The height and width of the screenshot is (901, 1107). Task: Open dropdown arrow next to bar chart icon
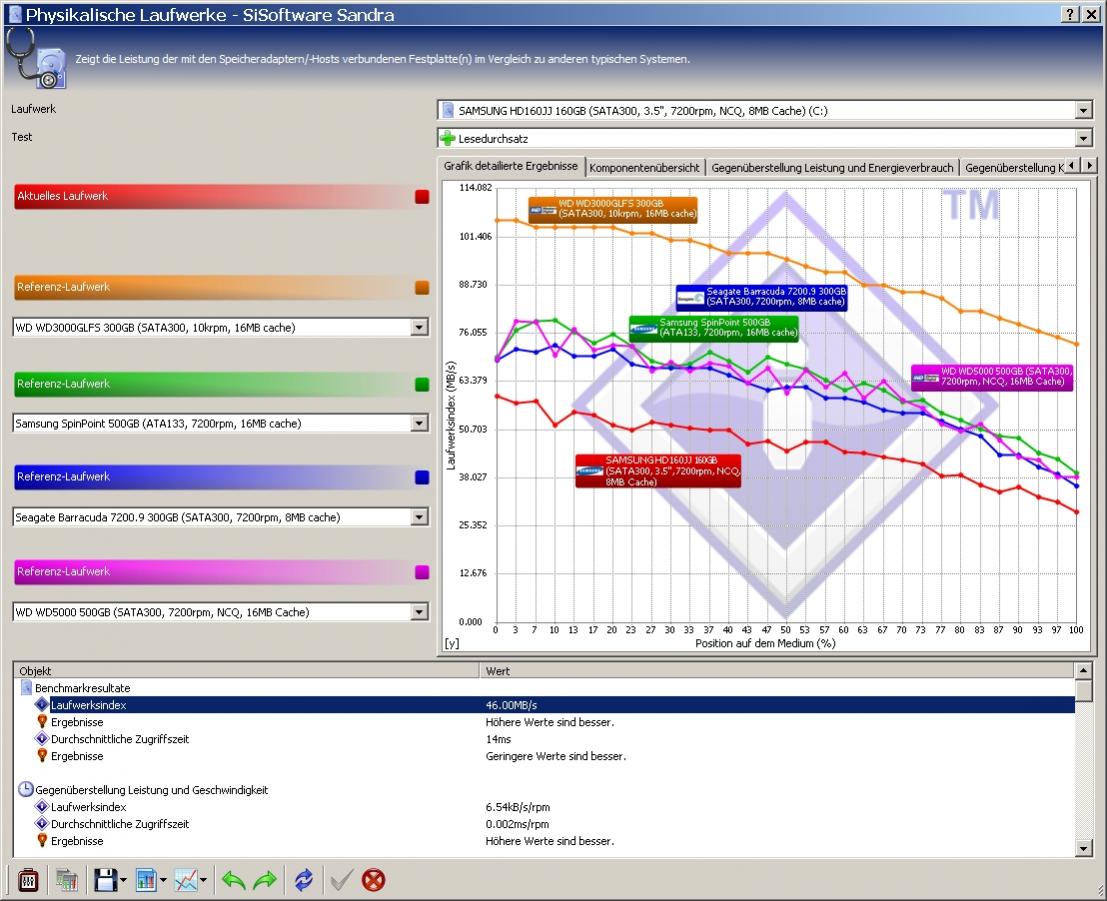[x=163, y=881]
